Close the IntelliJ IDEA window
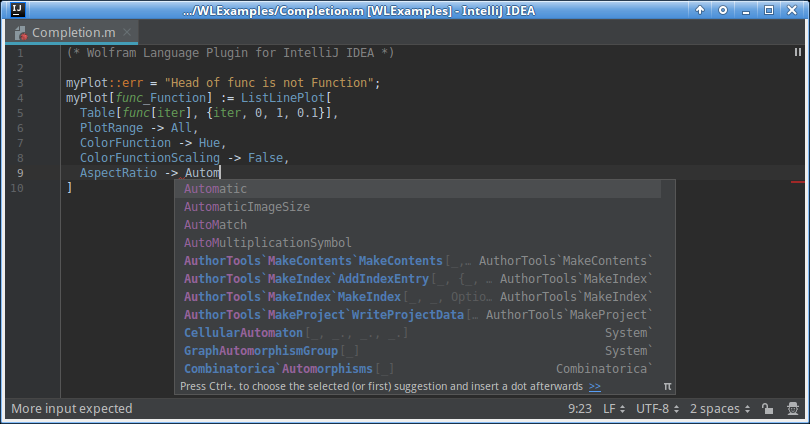The height and width of the screenshot is (424, 810). pos(792,10)
